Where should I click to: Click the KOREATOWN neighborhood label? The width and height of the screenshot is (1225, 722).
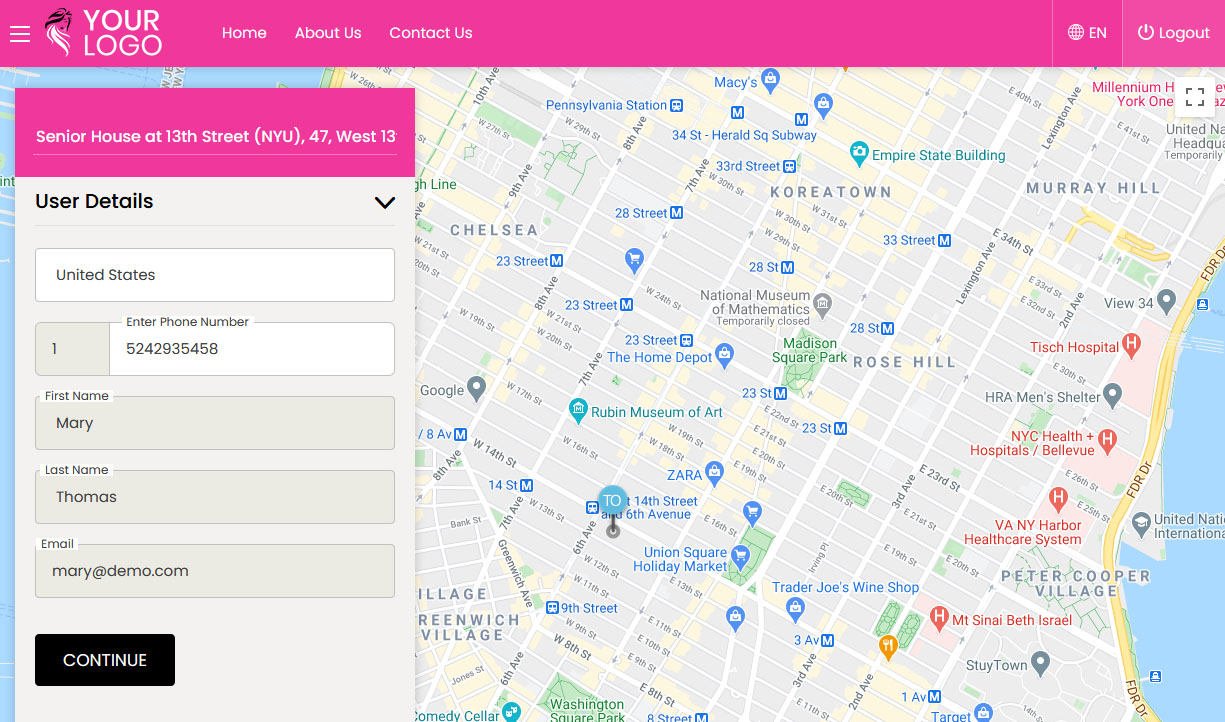click(831, 191)
